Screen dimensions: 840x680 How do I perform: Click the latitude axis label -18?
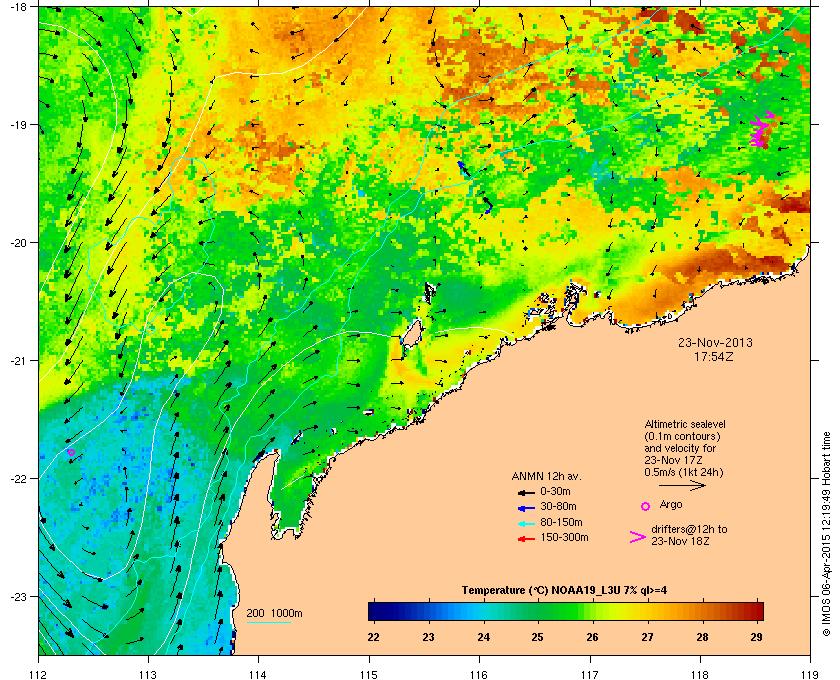tap(18, 6)
